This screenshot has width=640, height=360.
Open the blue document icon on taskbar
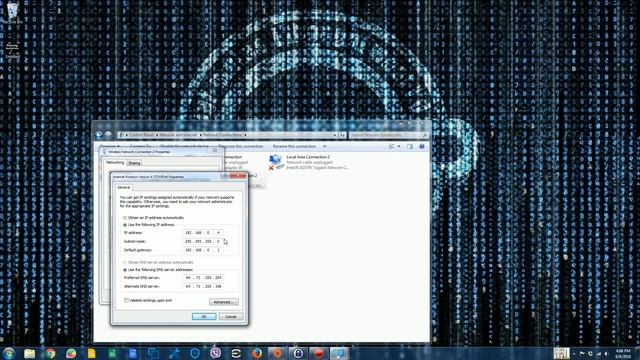133,353
